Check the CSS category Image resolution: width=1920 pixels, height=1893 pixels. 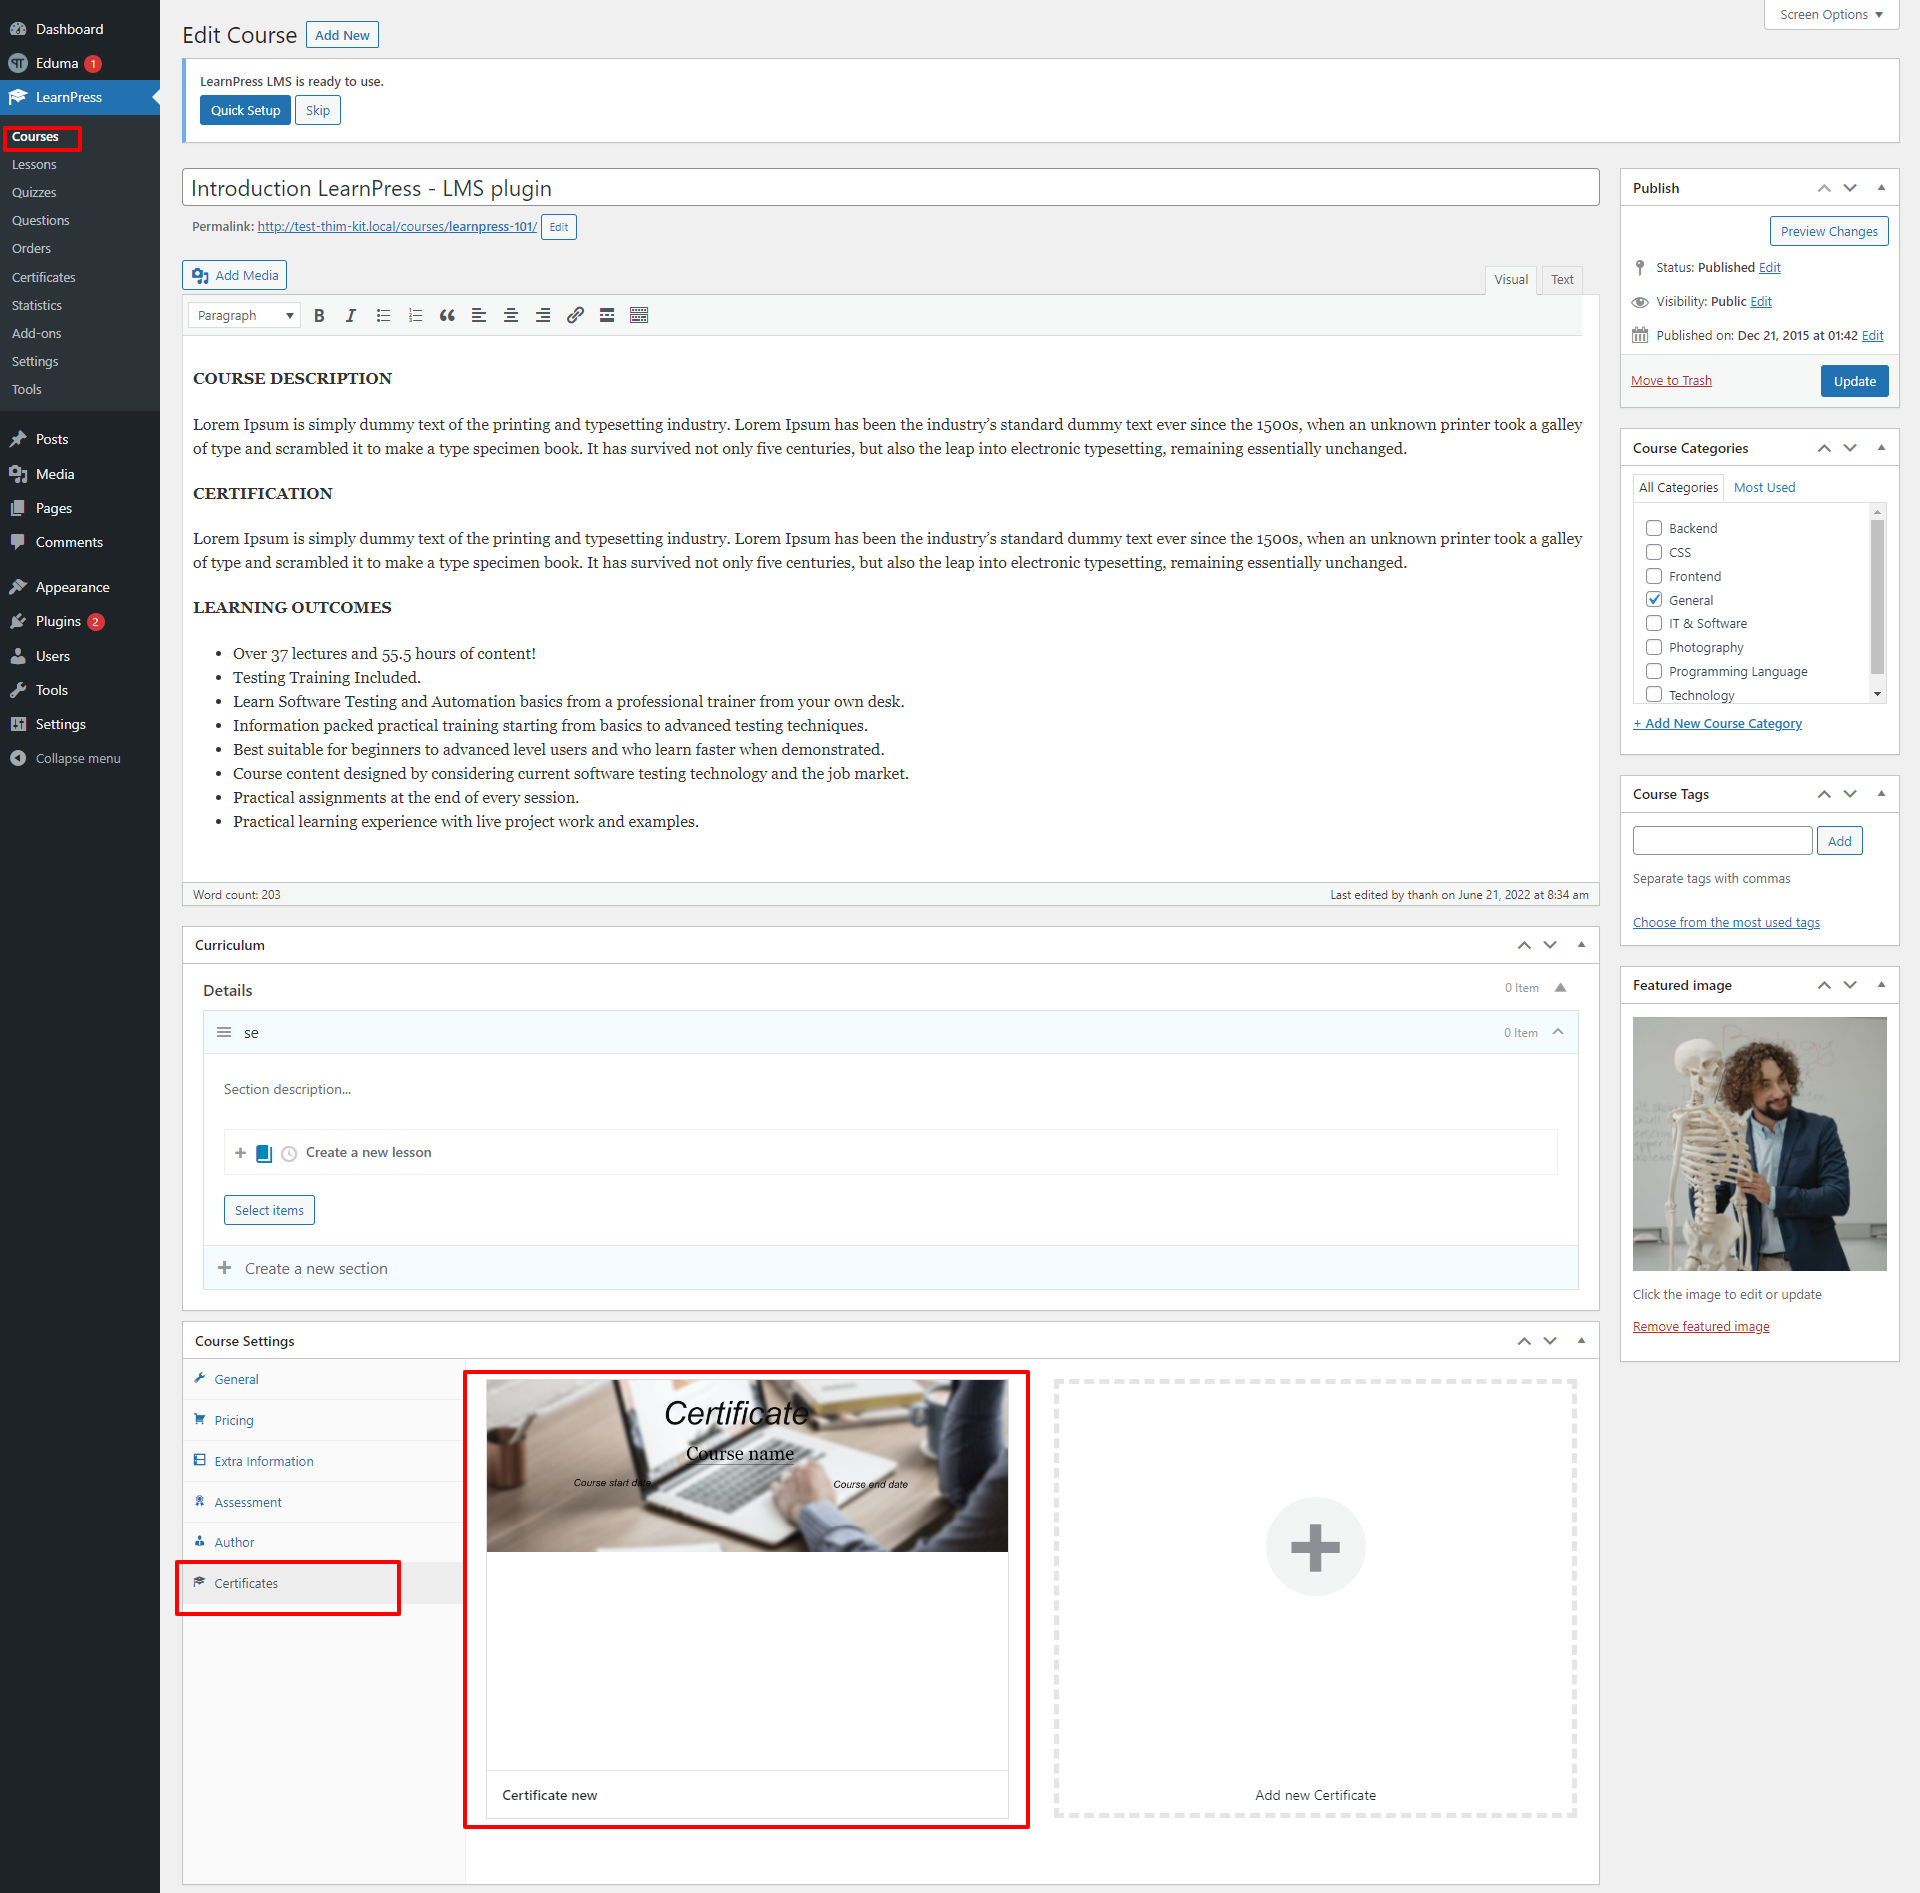1654,552
